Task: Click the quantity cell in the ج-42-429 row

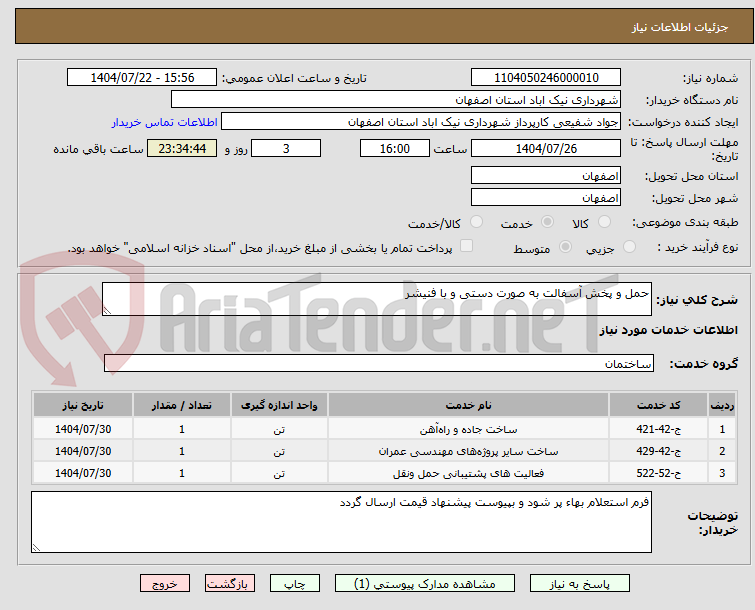Action: point(182,451)
